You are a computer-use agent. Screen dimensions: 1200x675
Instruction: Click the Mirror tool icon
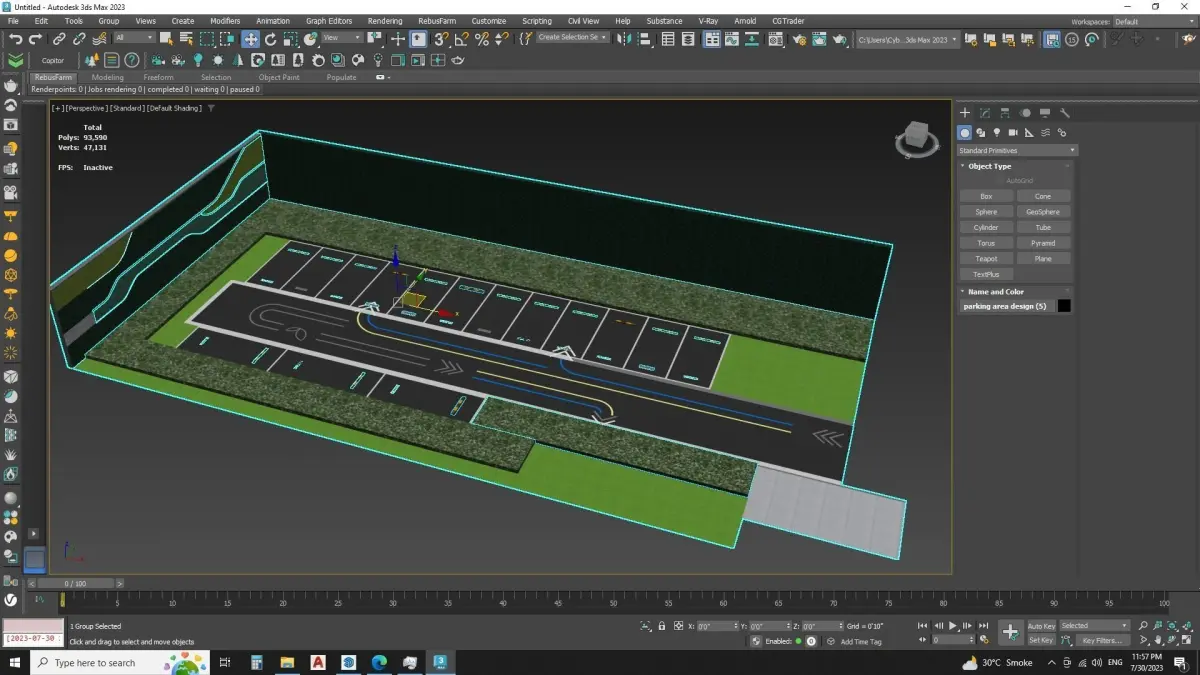pyautogui.click(x=626, y=39)
